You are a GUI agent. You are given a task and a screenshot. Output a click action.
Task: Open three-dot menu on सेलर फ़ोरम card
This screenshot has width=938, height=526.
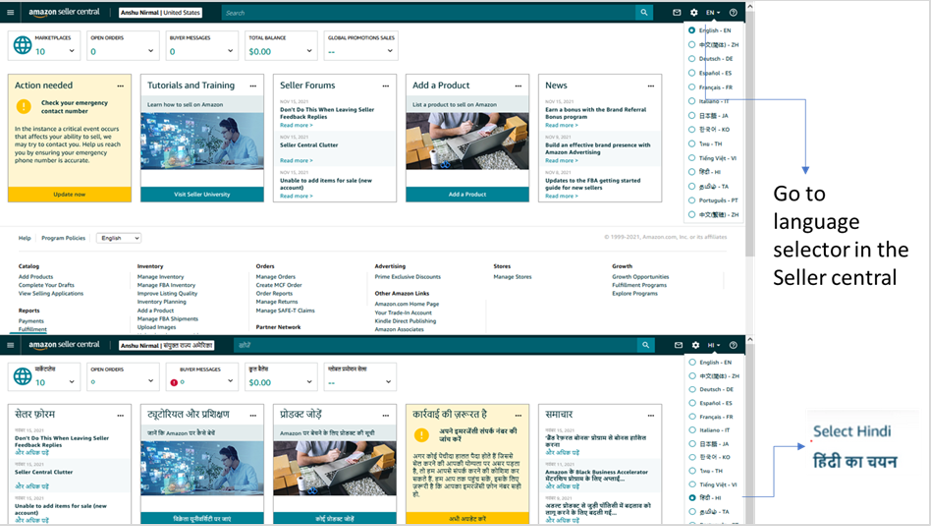121,415
